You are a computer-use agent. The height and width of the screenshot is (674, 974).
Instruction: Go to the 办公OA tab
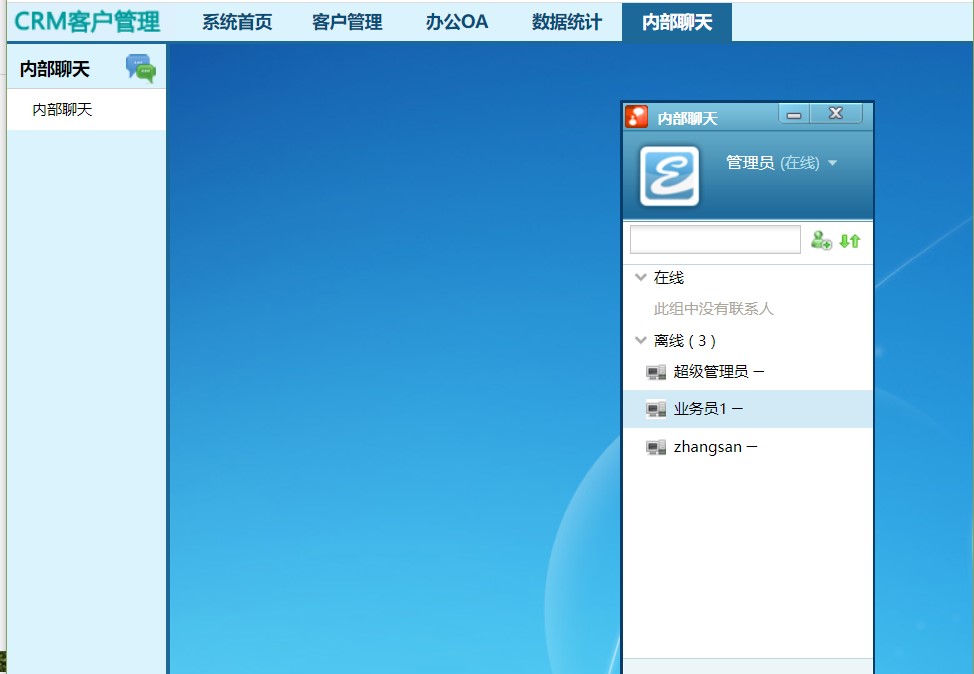coord(457,22)
